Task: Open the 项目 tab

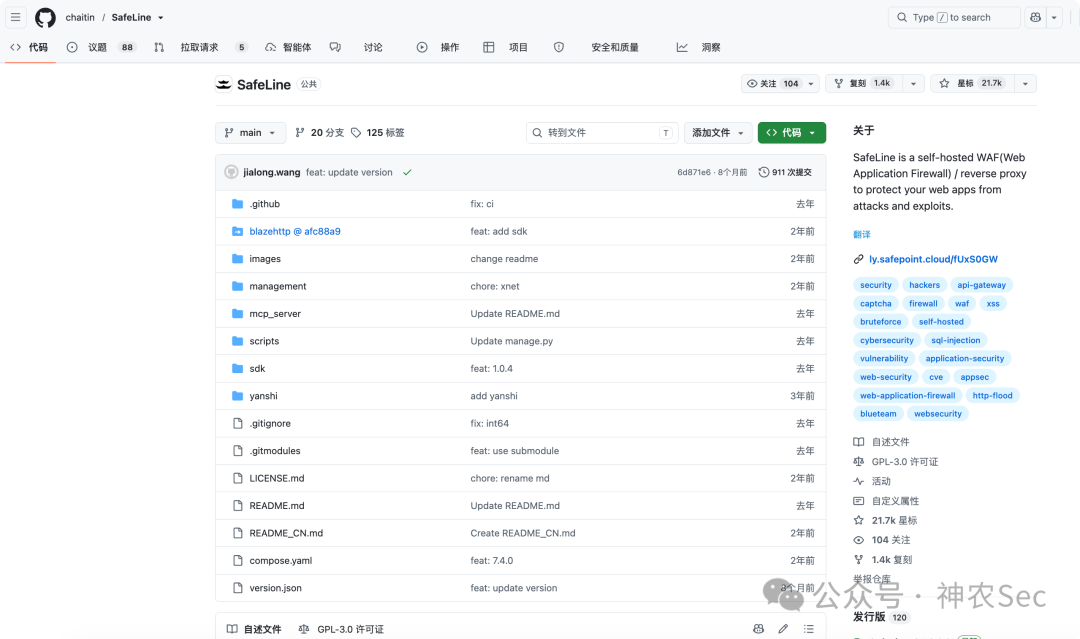Action: 506,47
